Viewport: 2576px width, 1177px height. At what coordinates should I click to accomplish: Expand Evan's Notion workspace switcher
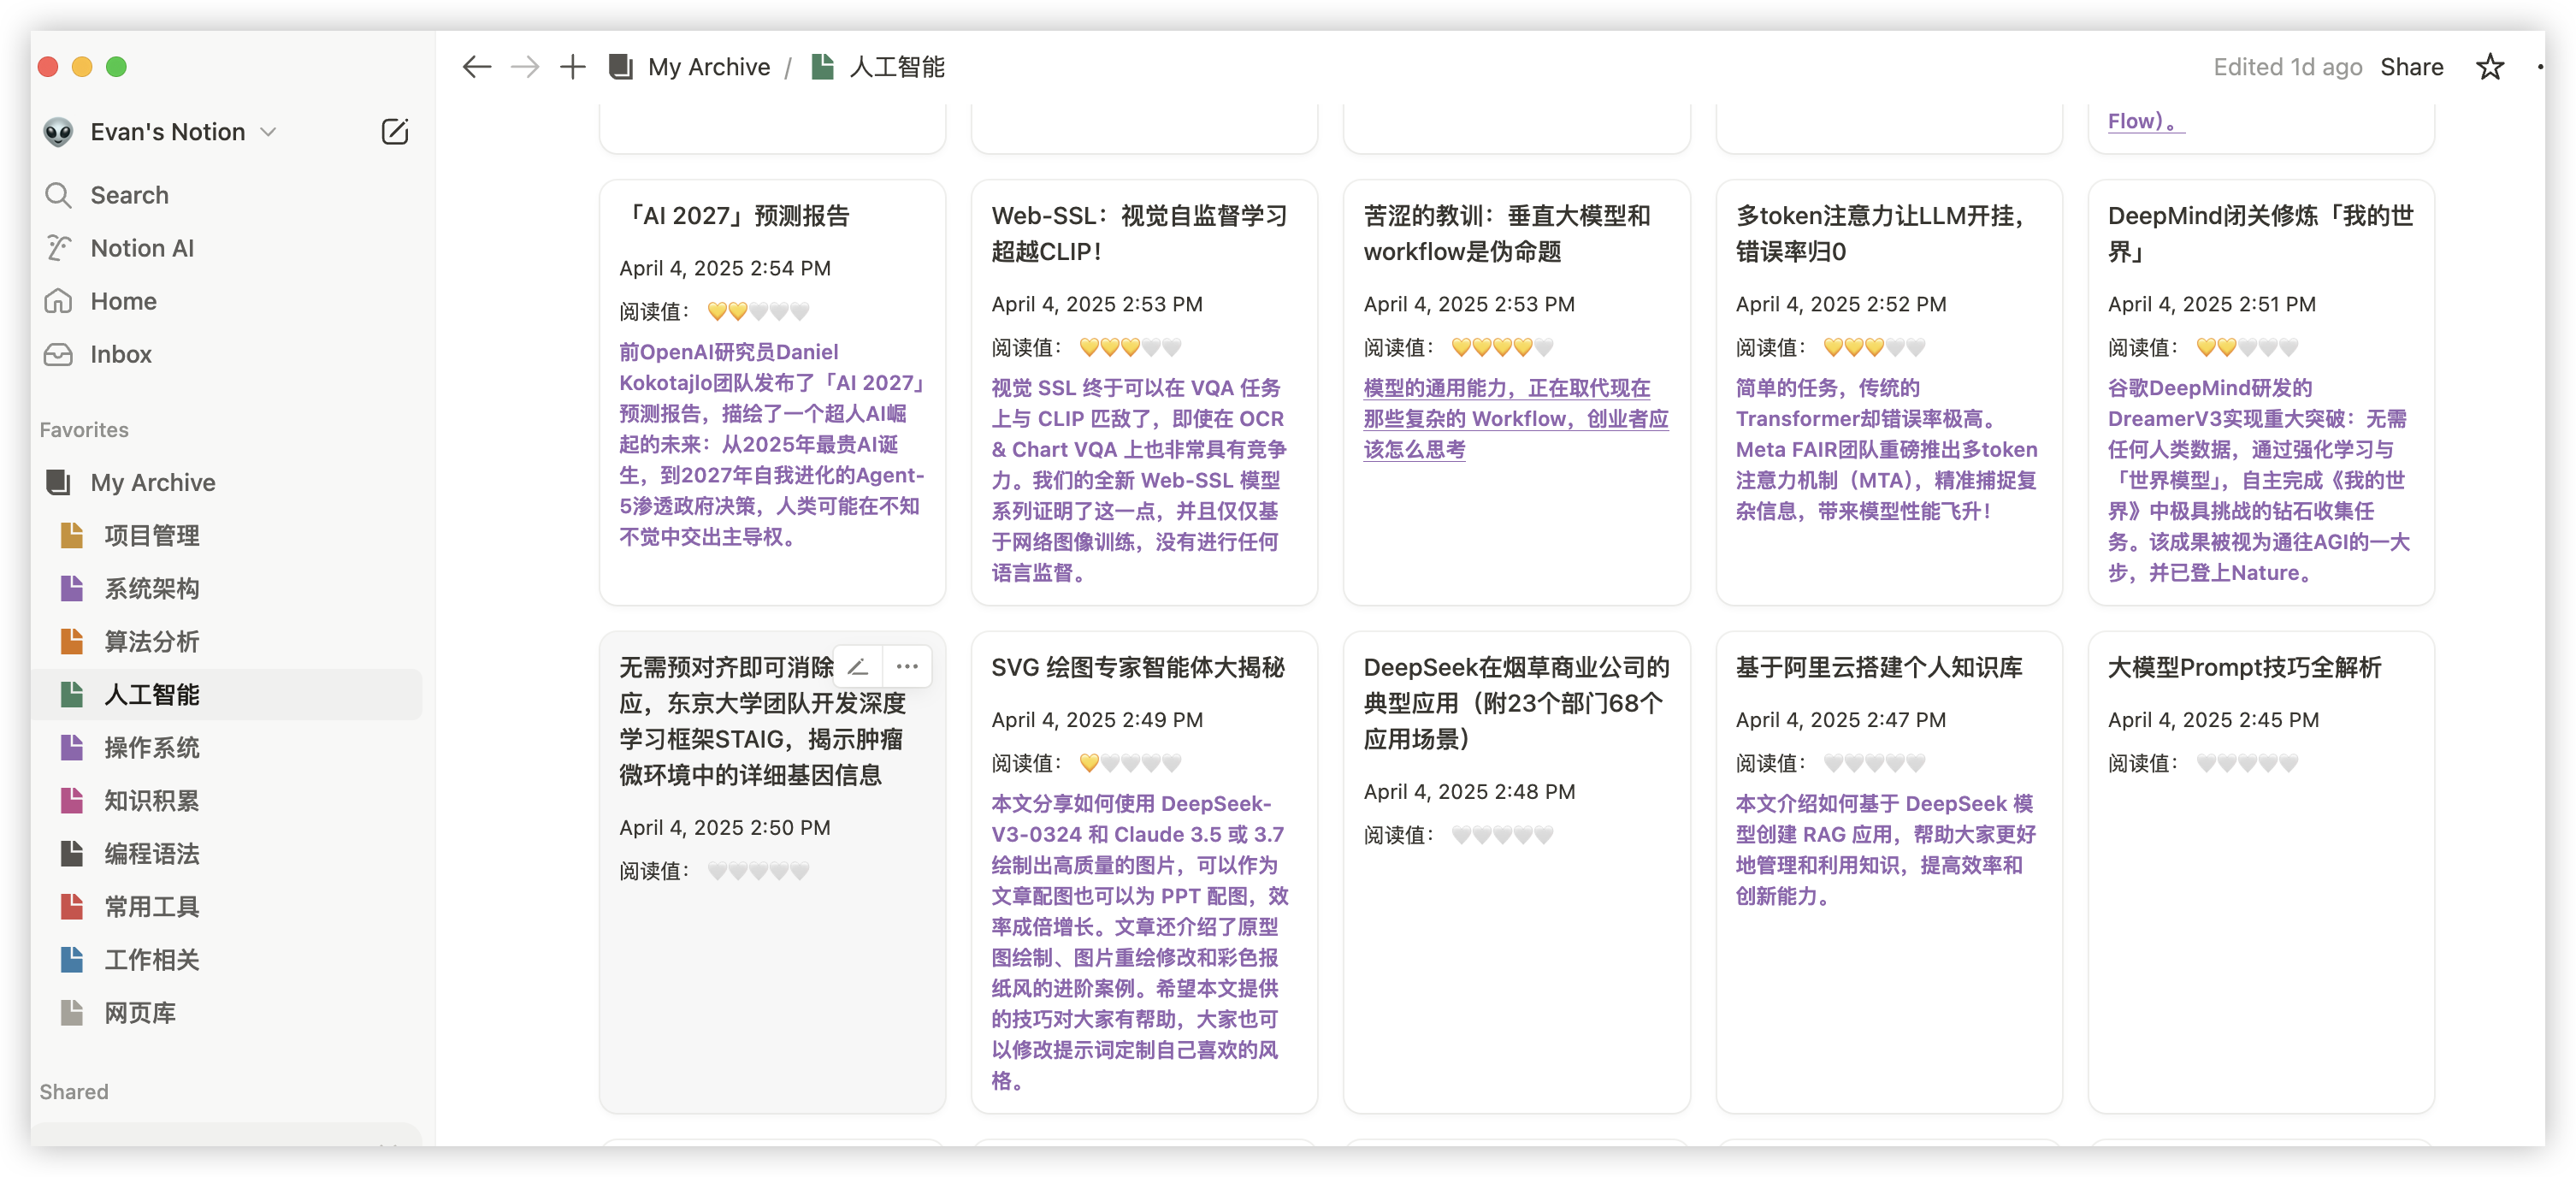coord(167,132)
